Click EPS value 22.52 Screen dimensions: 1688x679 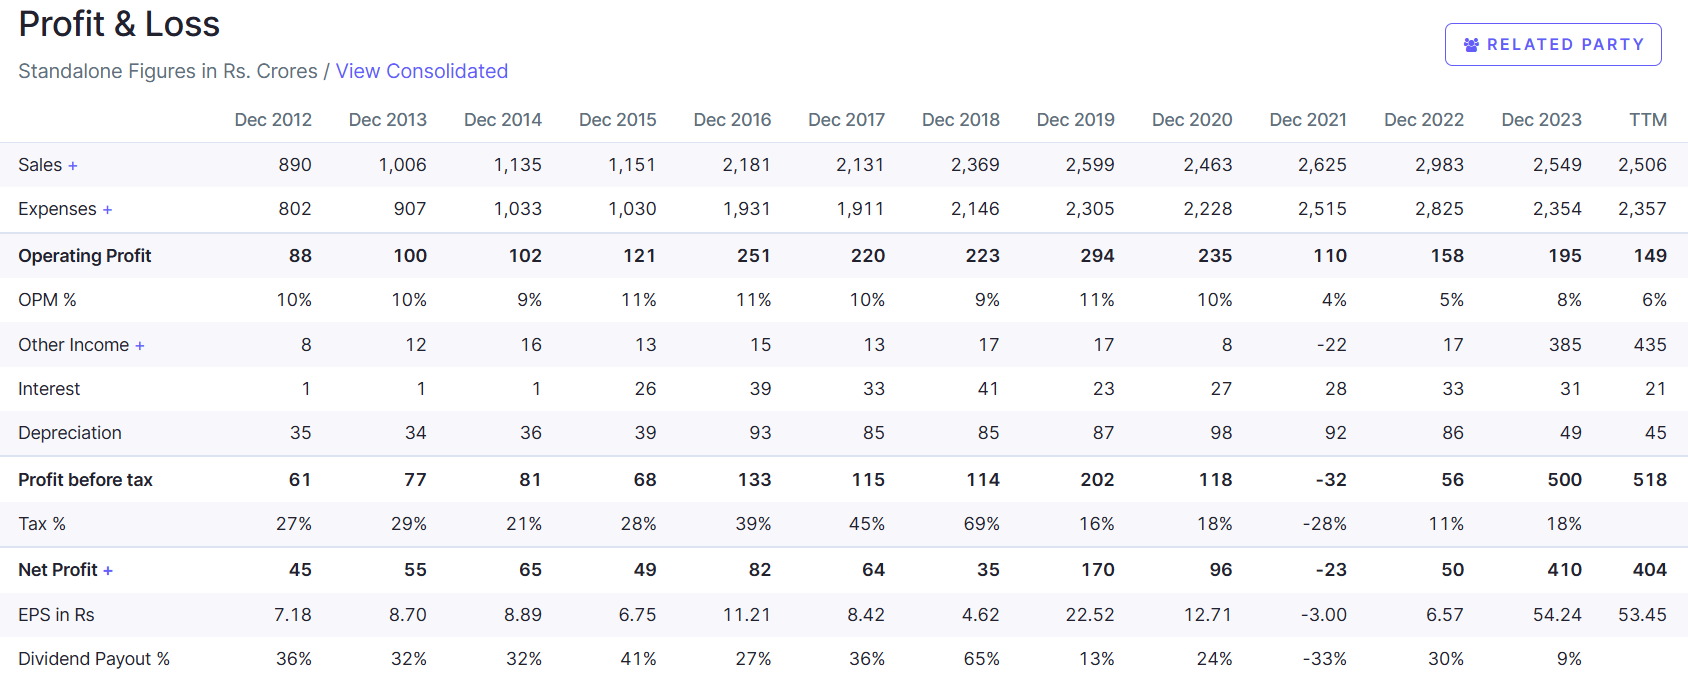coord(1090,615)
